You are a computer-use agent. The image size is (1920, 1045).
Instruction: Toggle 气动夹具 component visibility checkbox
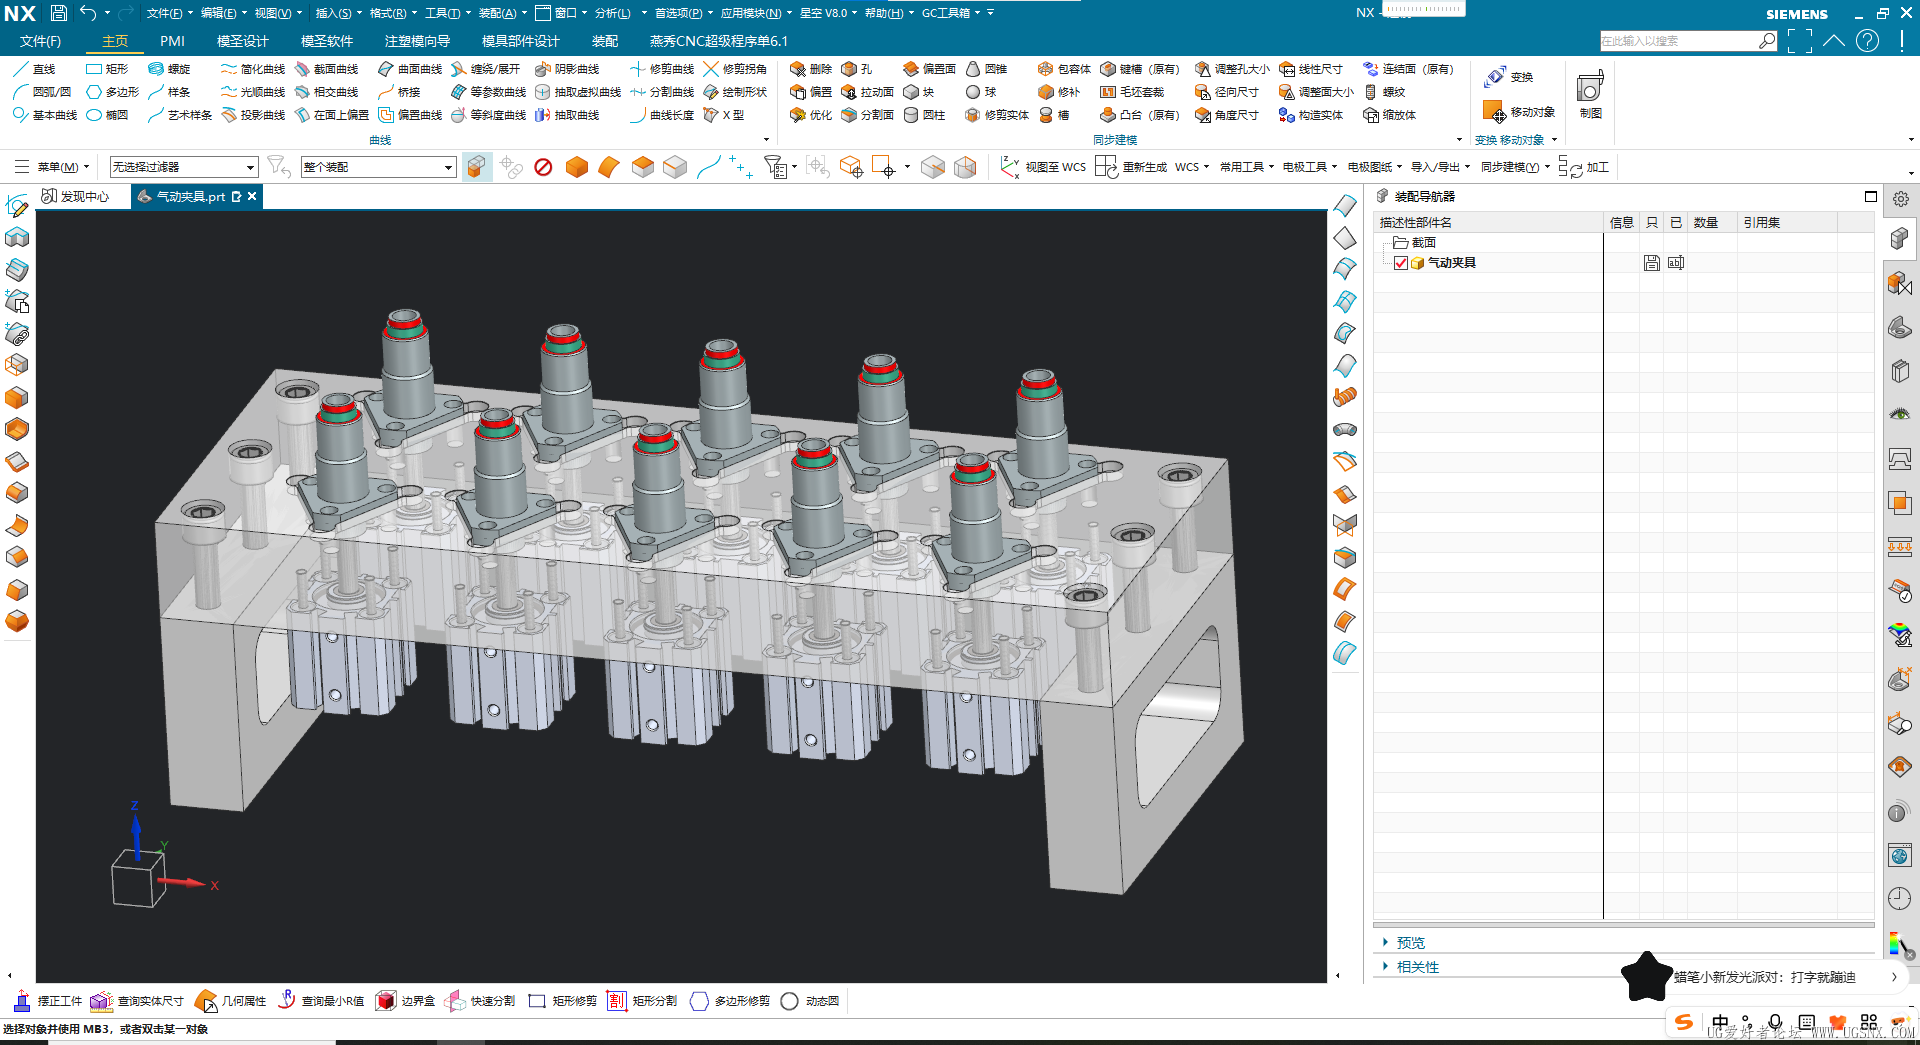point(1401,263)
